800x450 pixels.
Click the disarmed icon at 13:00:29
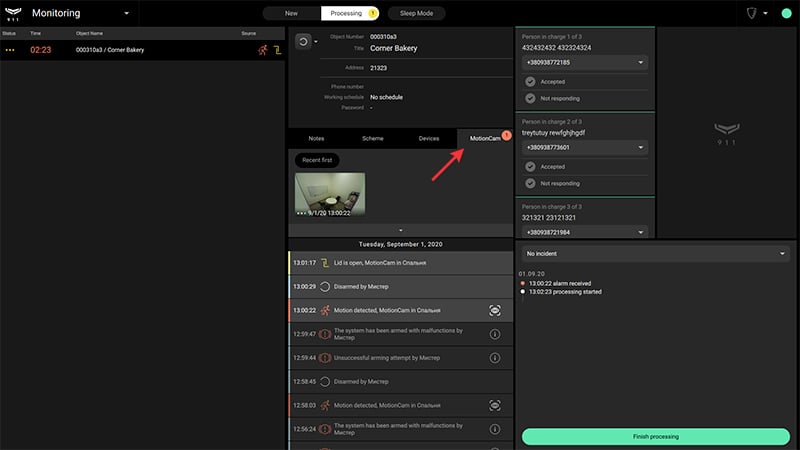point(325,287)
